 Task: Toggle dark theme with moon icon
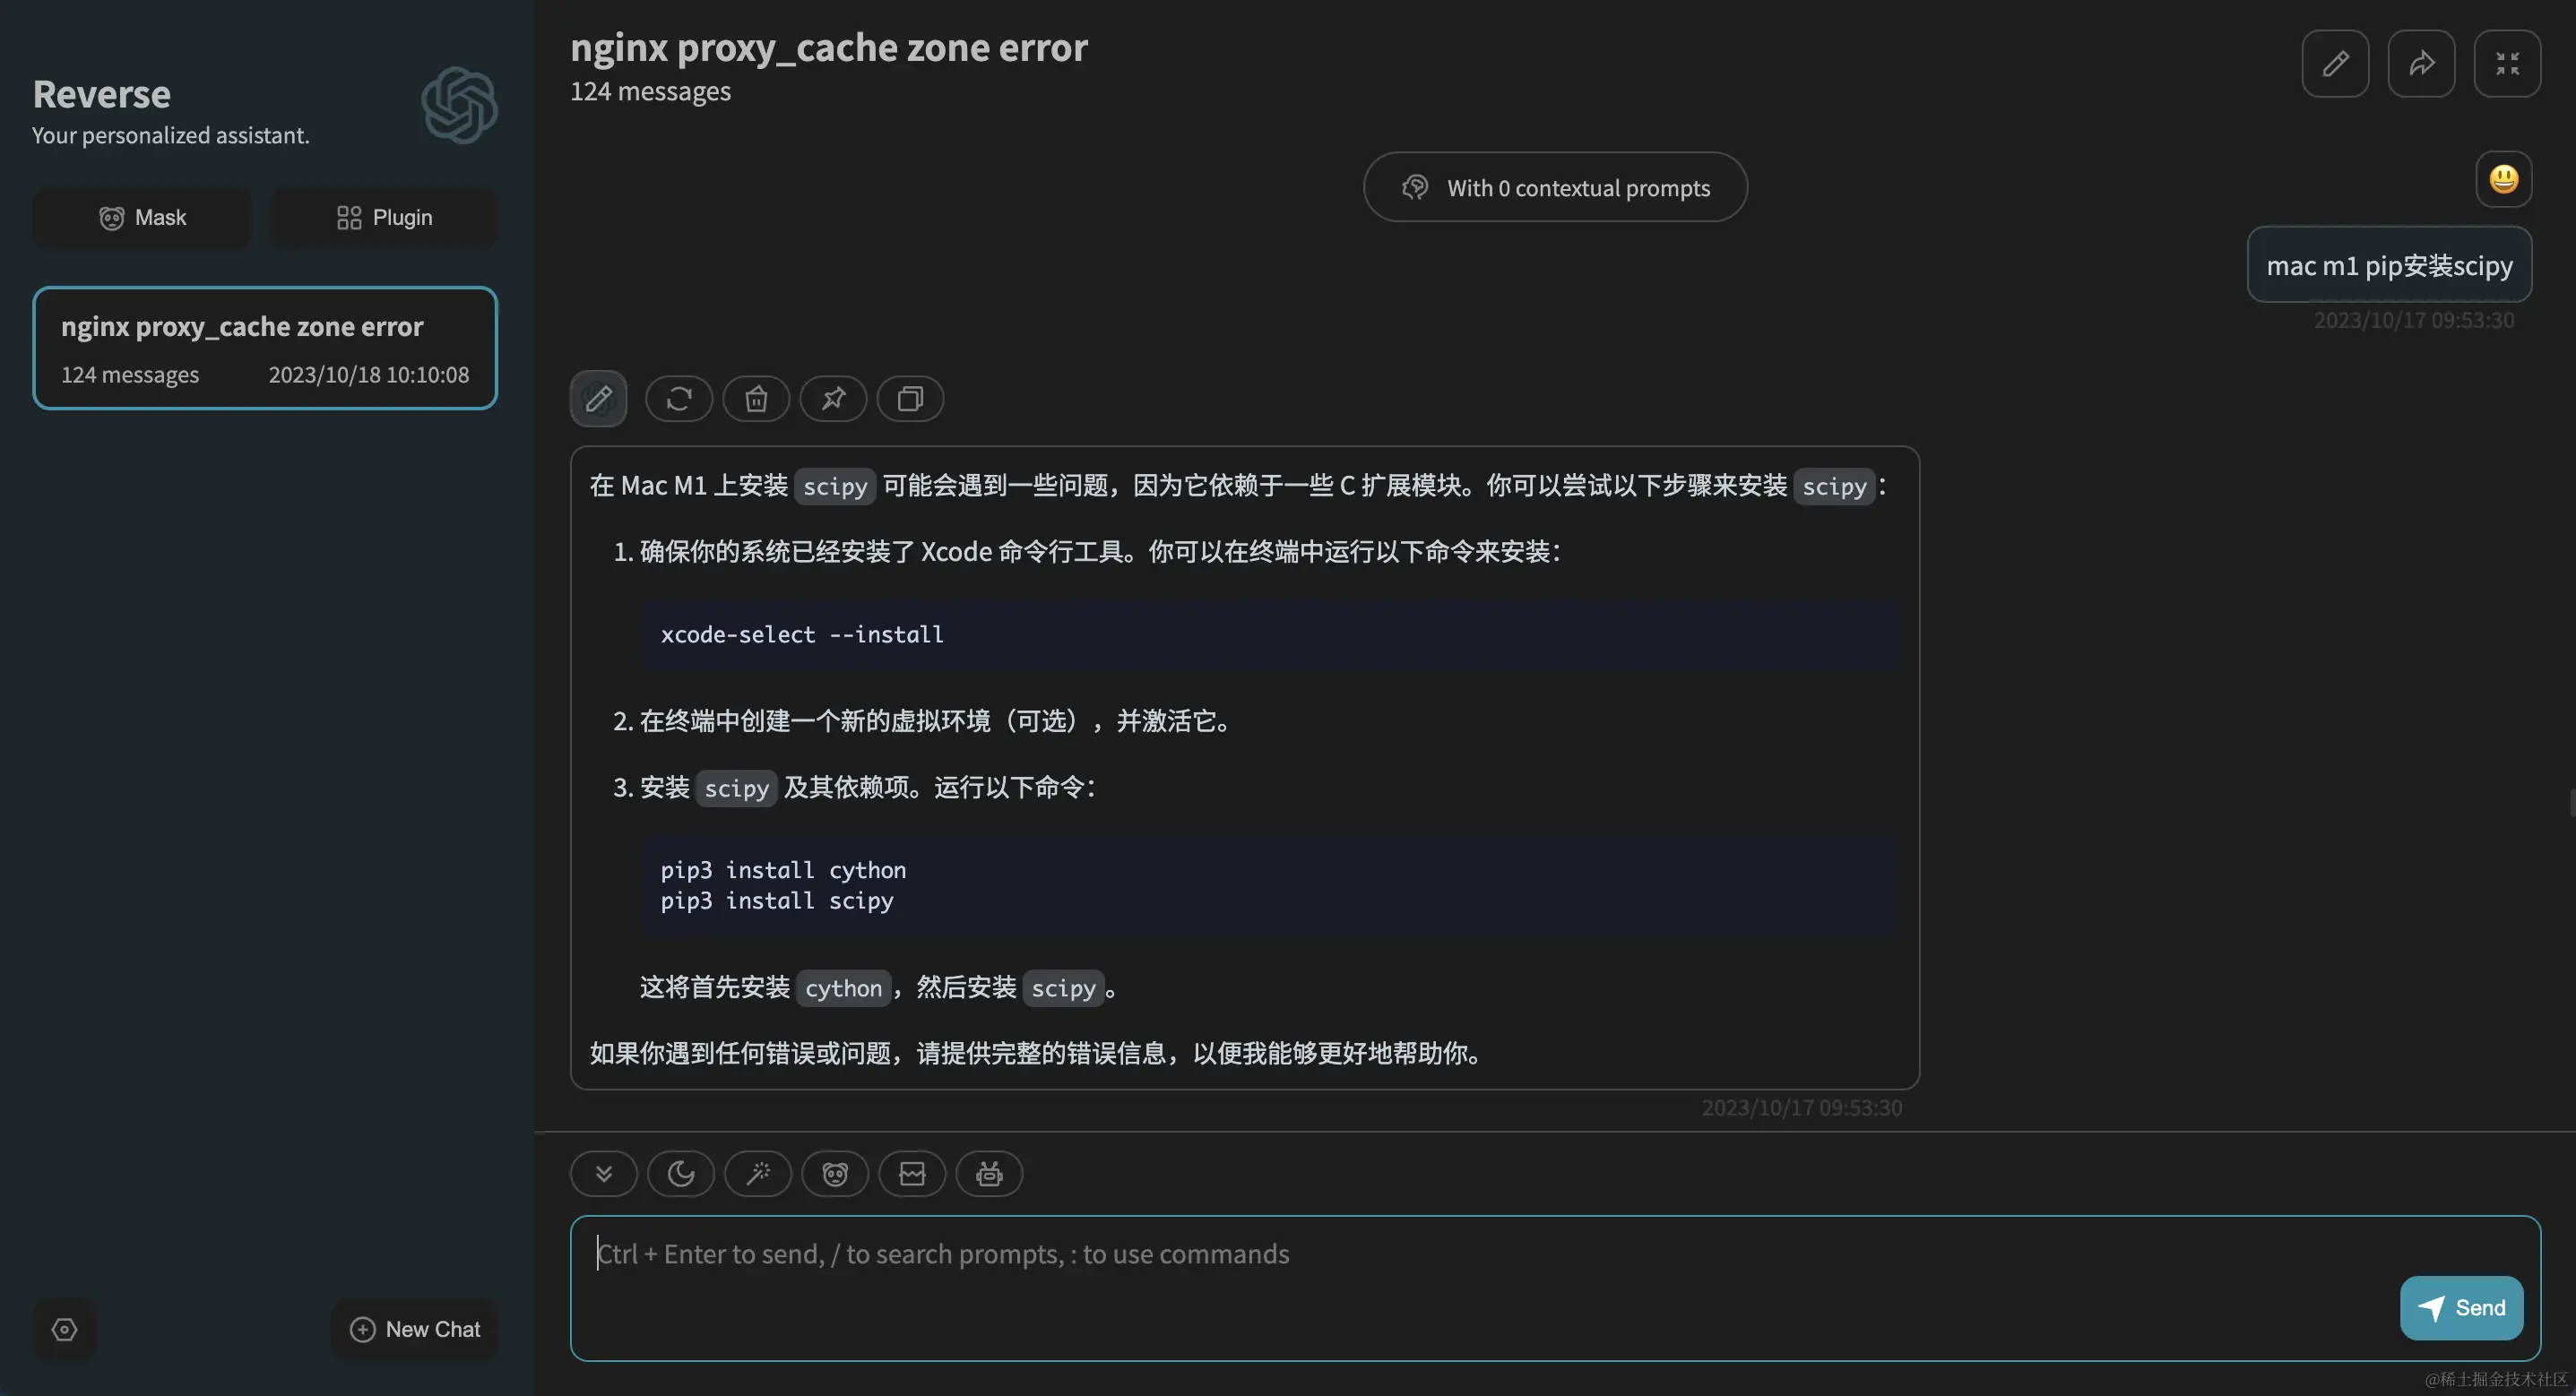click(x=681, y=1173)
